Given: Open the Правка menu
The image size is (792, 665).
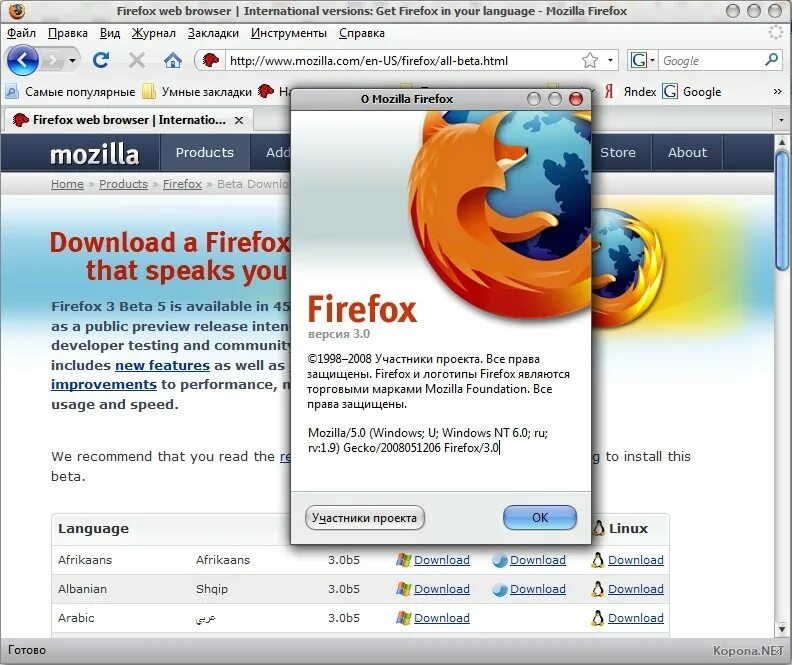Looking at the screenshot, I should coord(68,33).
